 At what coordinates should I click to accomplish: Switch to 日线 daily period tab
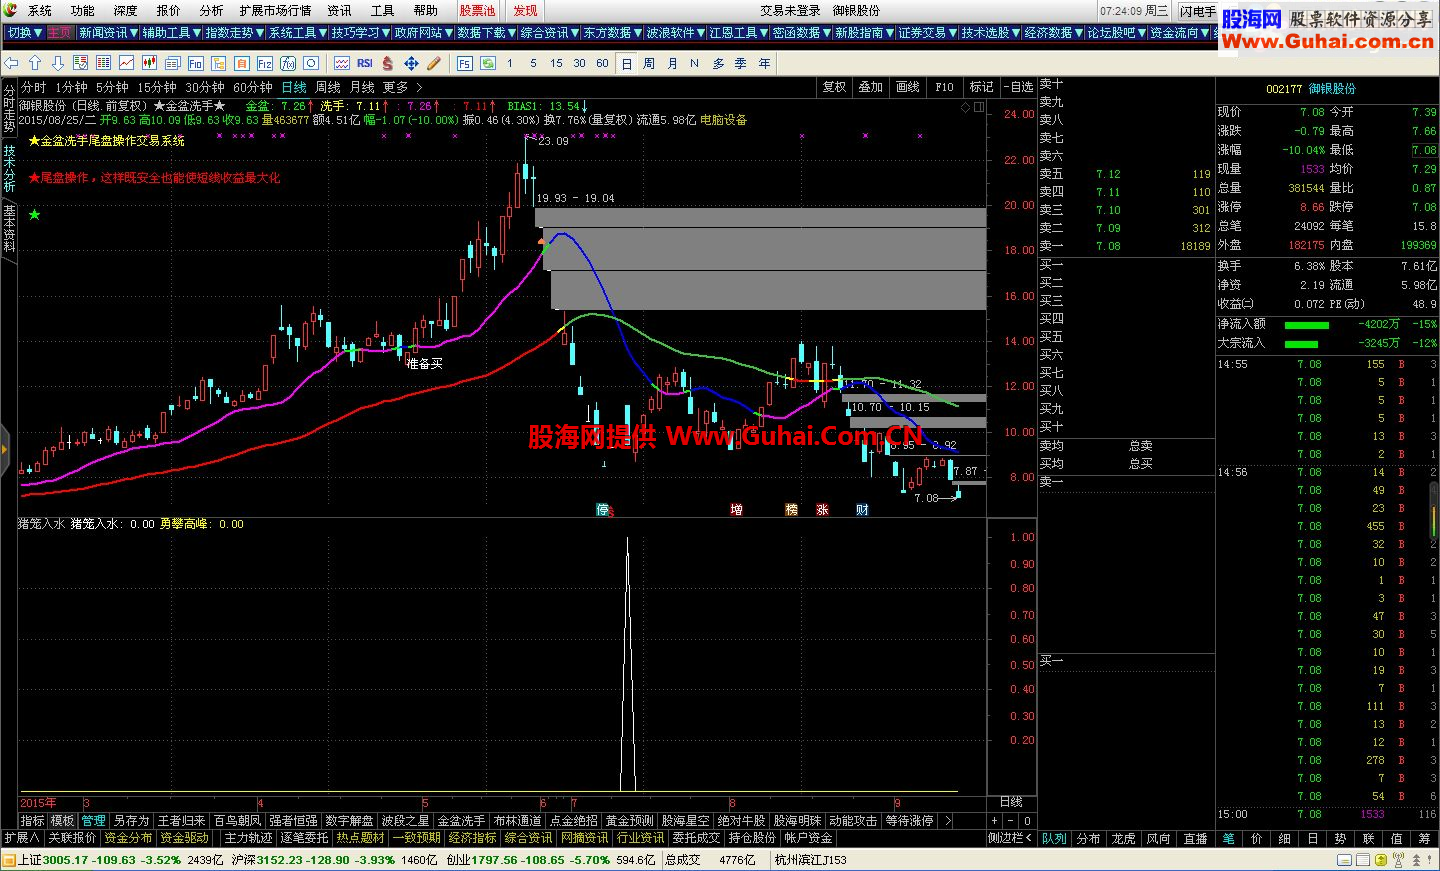point(294,88)
